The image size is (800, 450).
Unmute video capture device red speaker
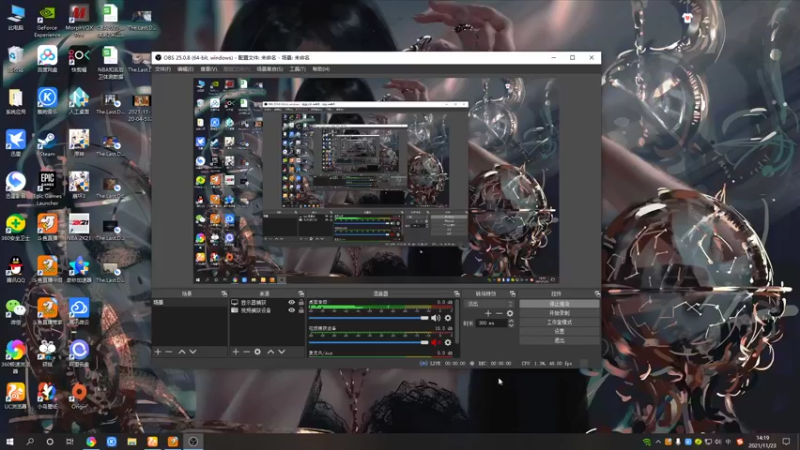pos(435,342)
